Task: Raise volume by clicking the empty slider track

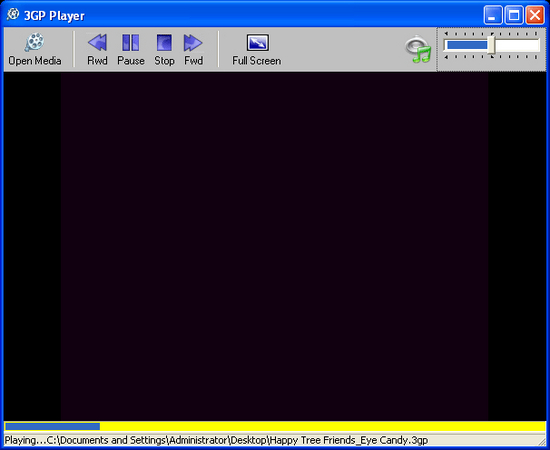Action: tap(517, 45)
